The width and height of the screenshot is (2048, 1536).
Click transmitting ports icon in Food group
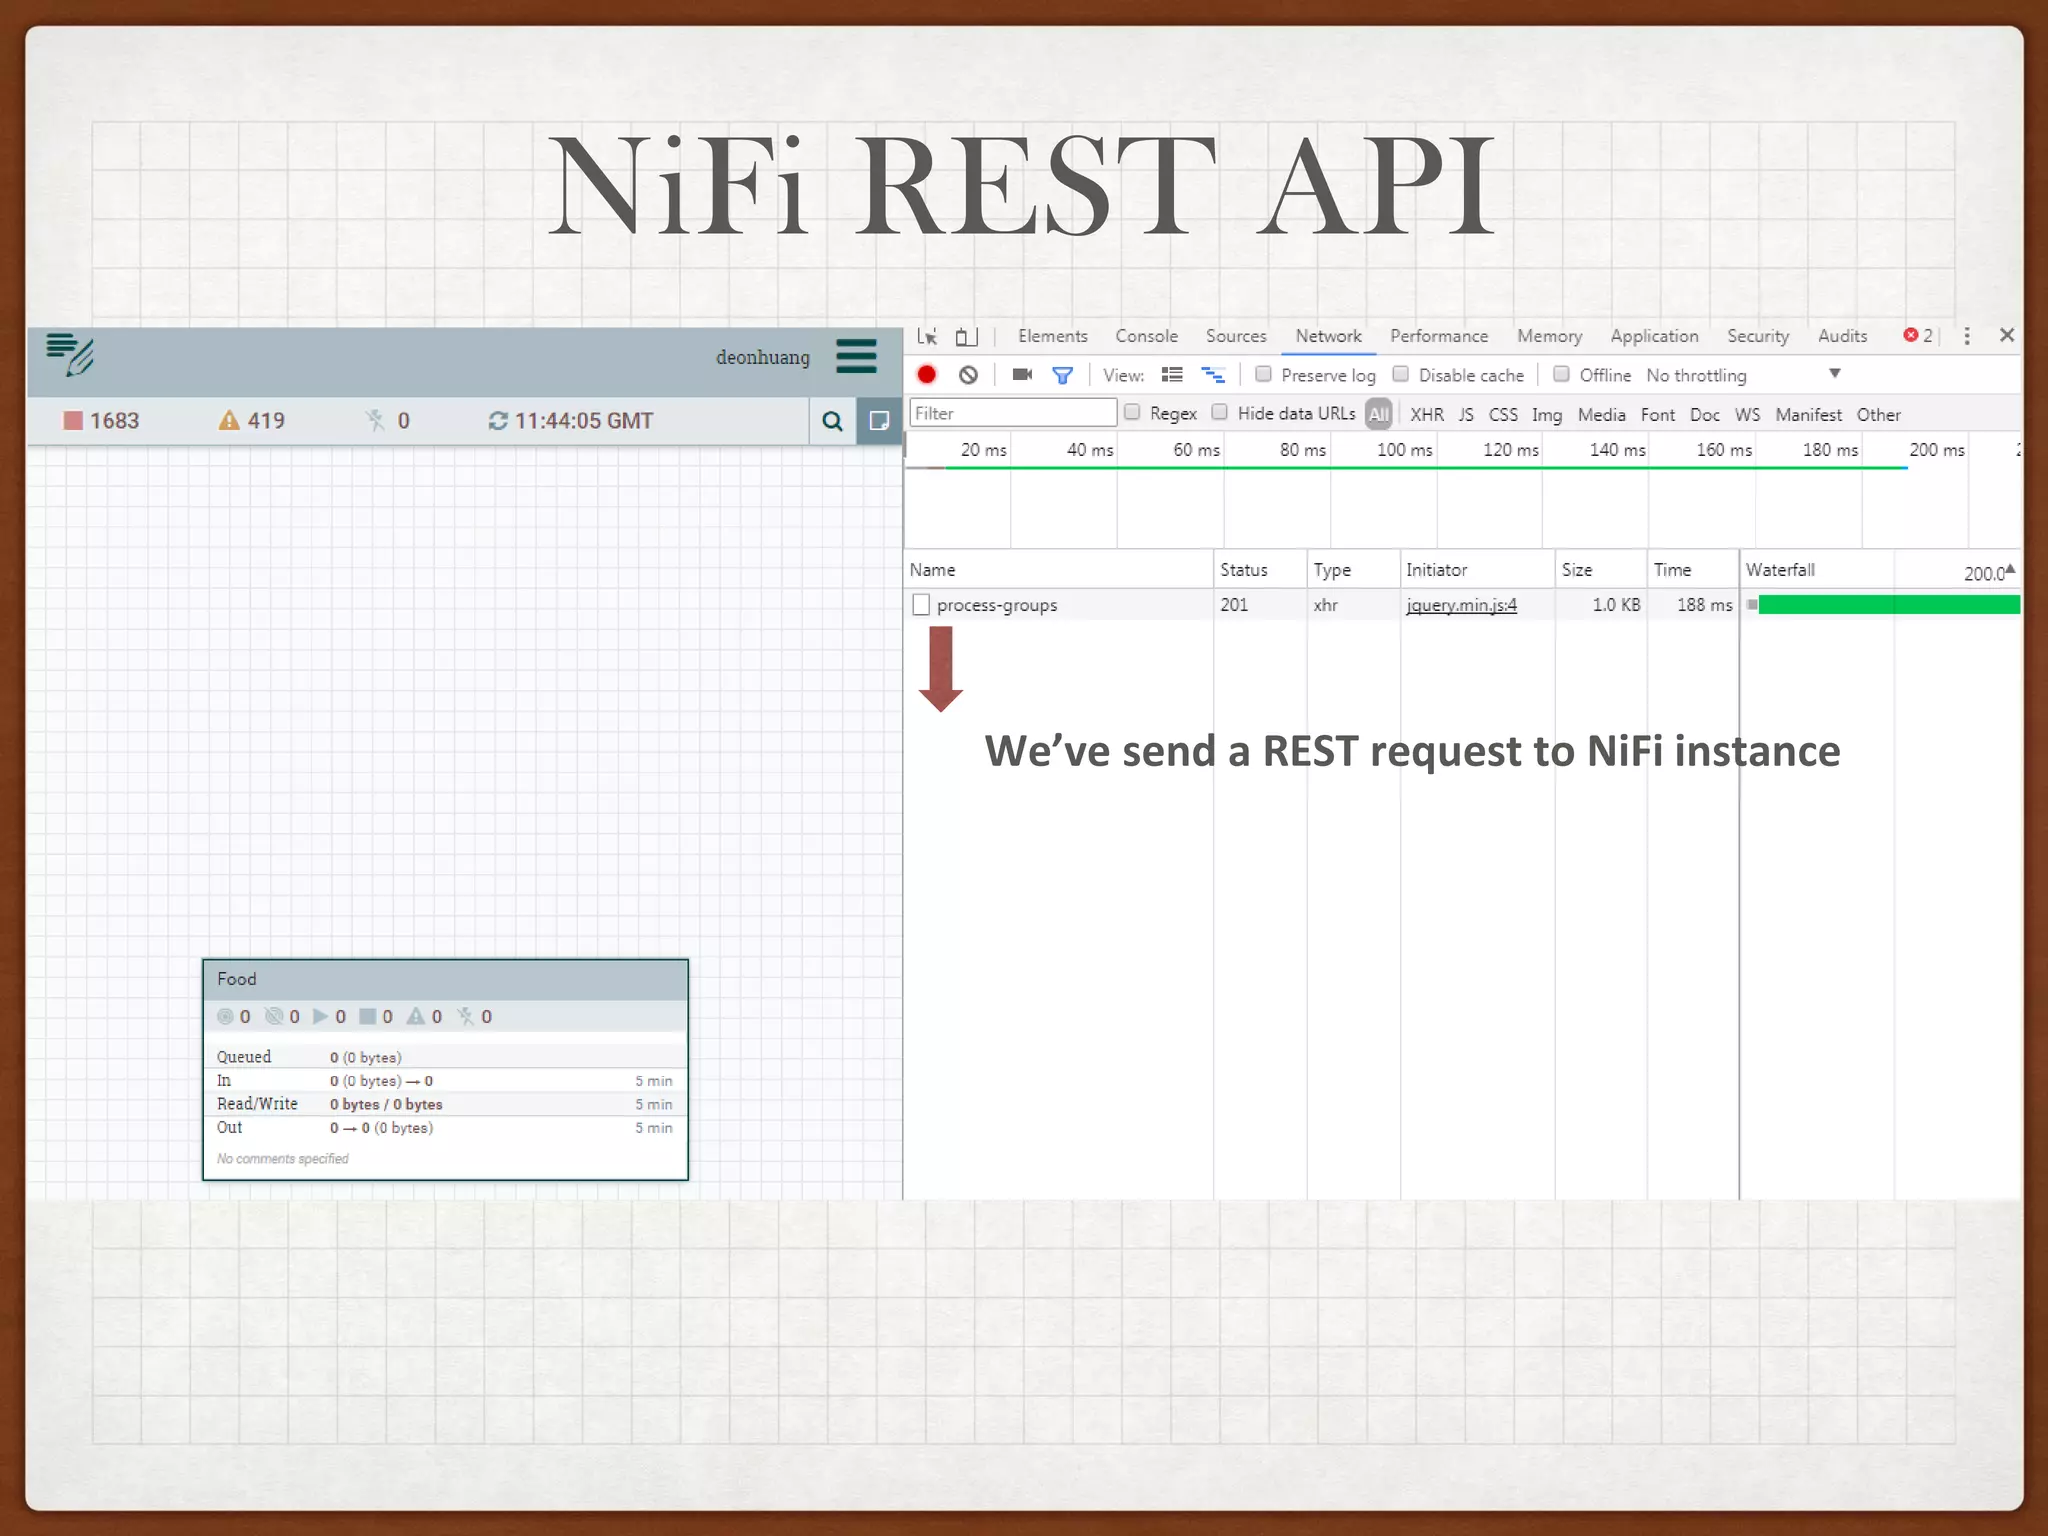(226, 1017)
